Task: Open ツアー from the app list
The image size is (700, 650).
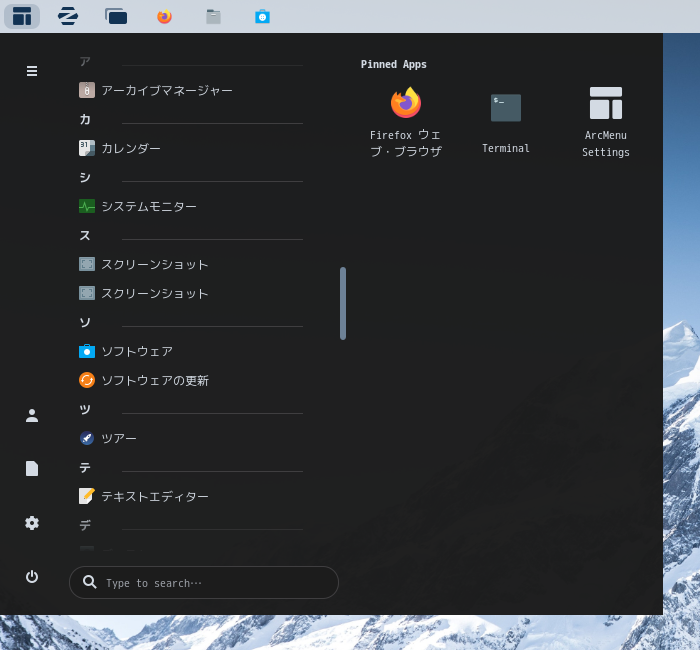Action: (191, 438)
